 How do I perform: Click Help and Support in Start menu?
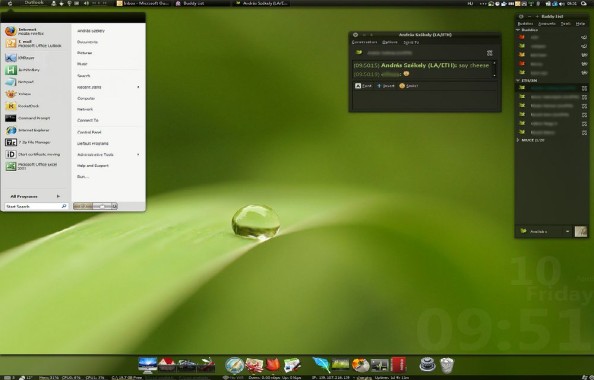pyautogui.click(x=93, y=166)
